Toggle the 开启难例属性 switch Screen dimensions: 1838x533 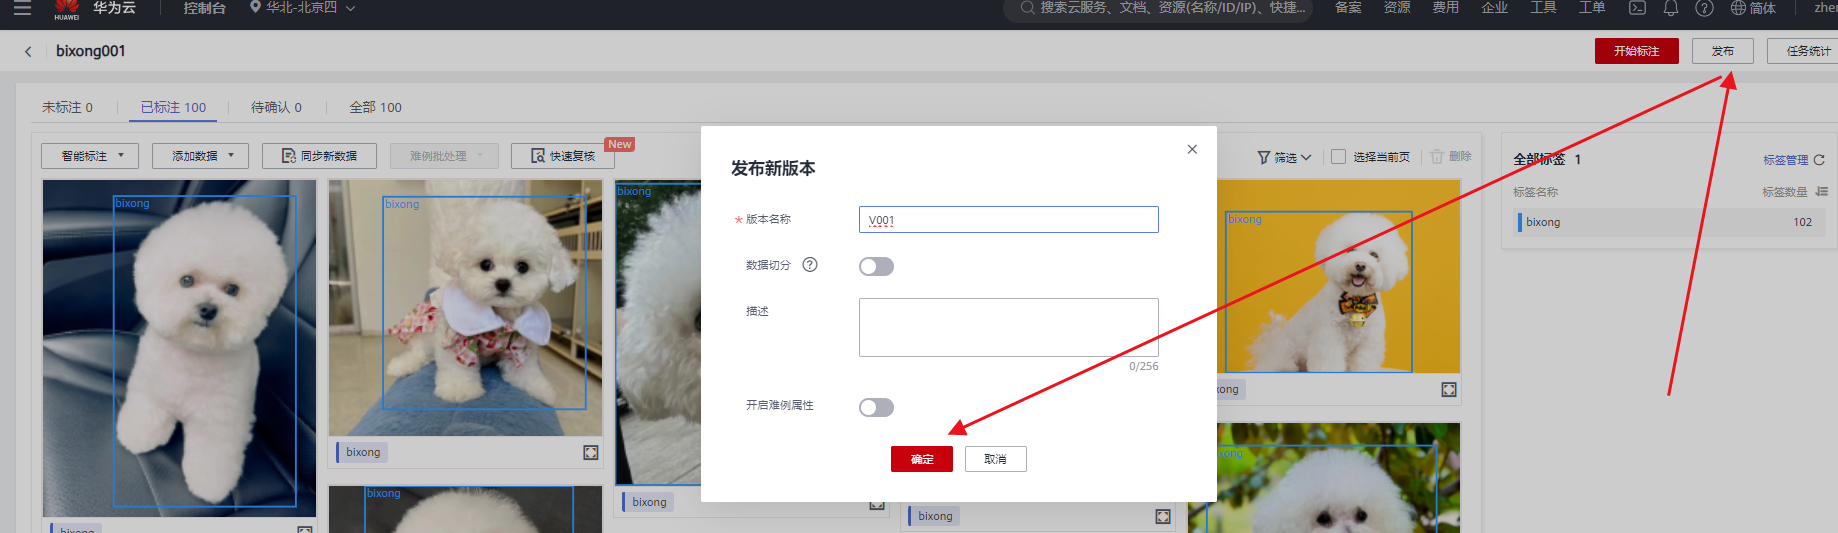876,407
